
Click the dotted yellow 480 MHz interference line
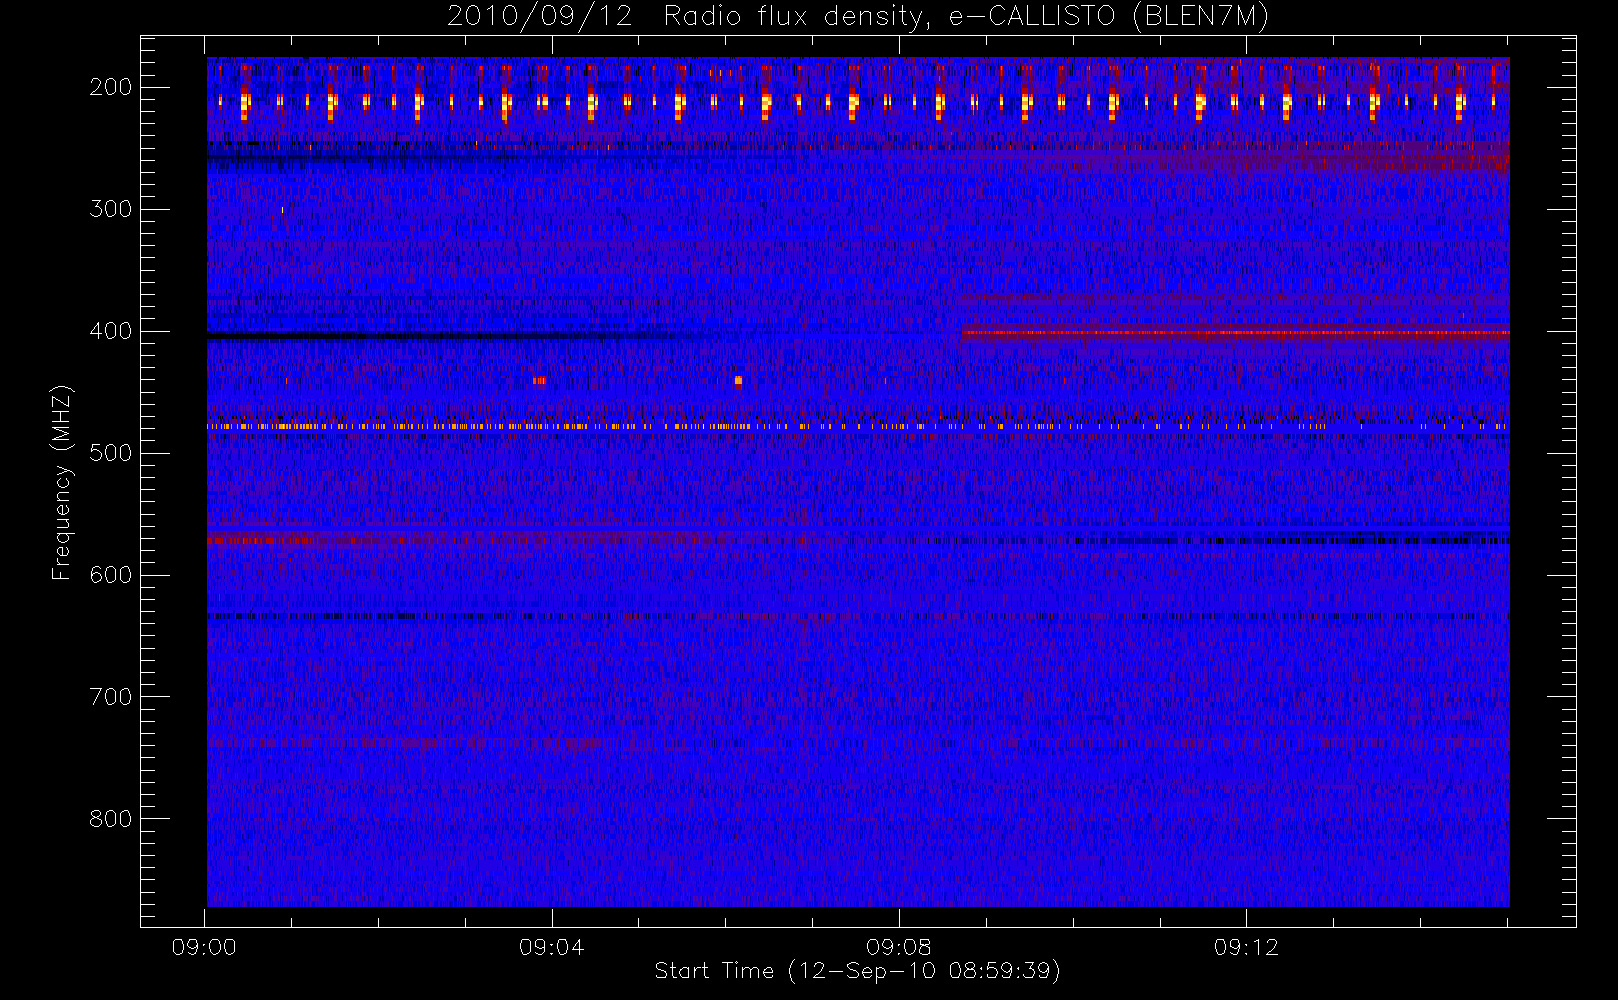pyautogui.click(x=858, y=427)
